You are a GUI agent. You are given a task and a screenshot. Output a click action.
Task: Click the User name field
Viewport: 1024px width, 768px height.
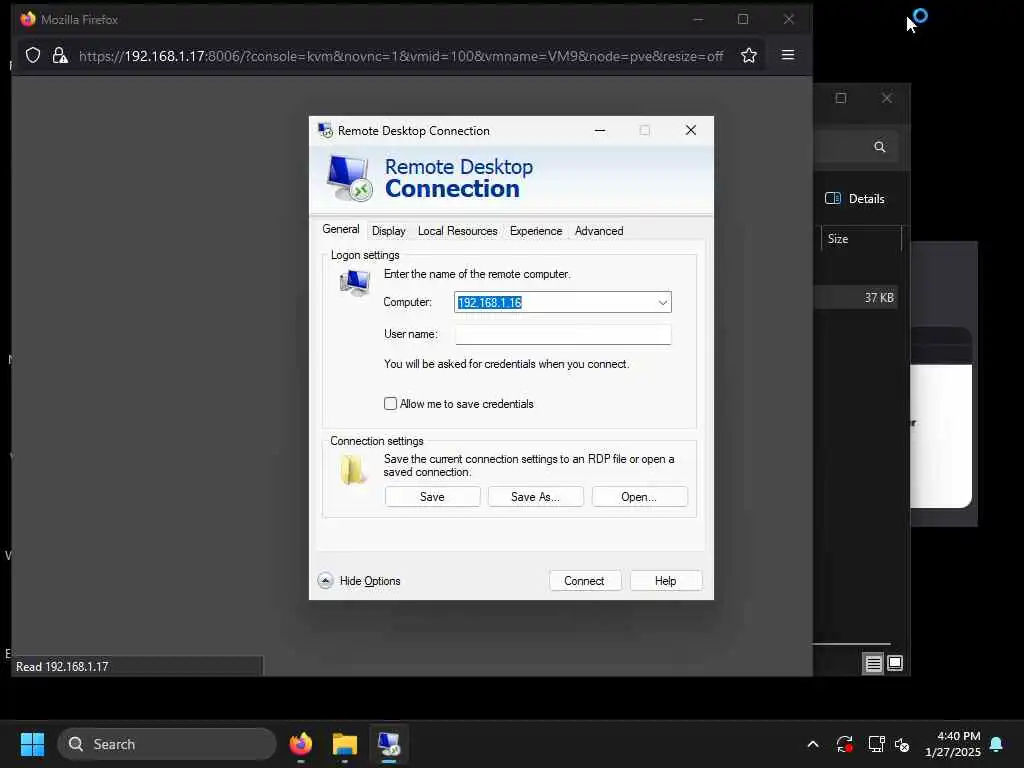[563, 334]
